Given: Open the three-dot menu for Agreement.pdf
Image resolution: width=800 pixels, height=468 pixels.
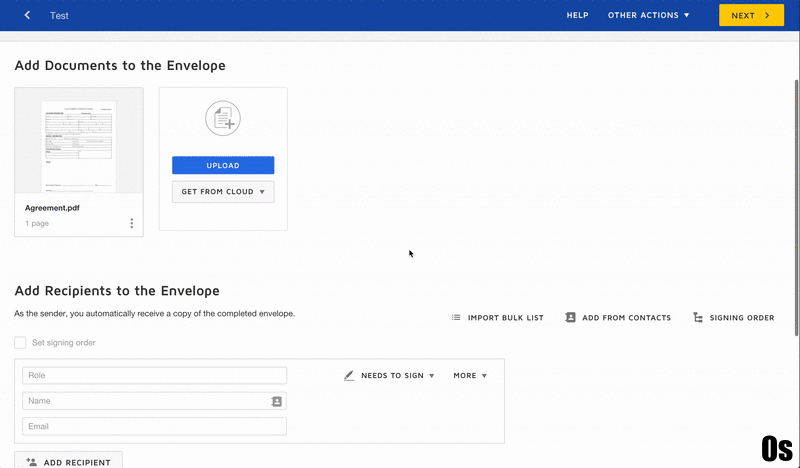Looking at the screenshot, I should tap(131, 223).
